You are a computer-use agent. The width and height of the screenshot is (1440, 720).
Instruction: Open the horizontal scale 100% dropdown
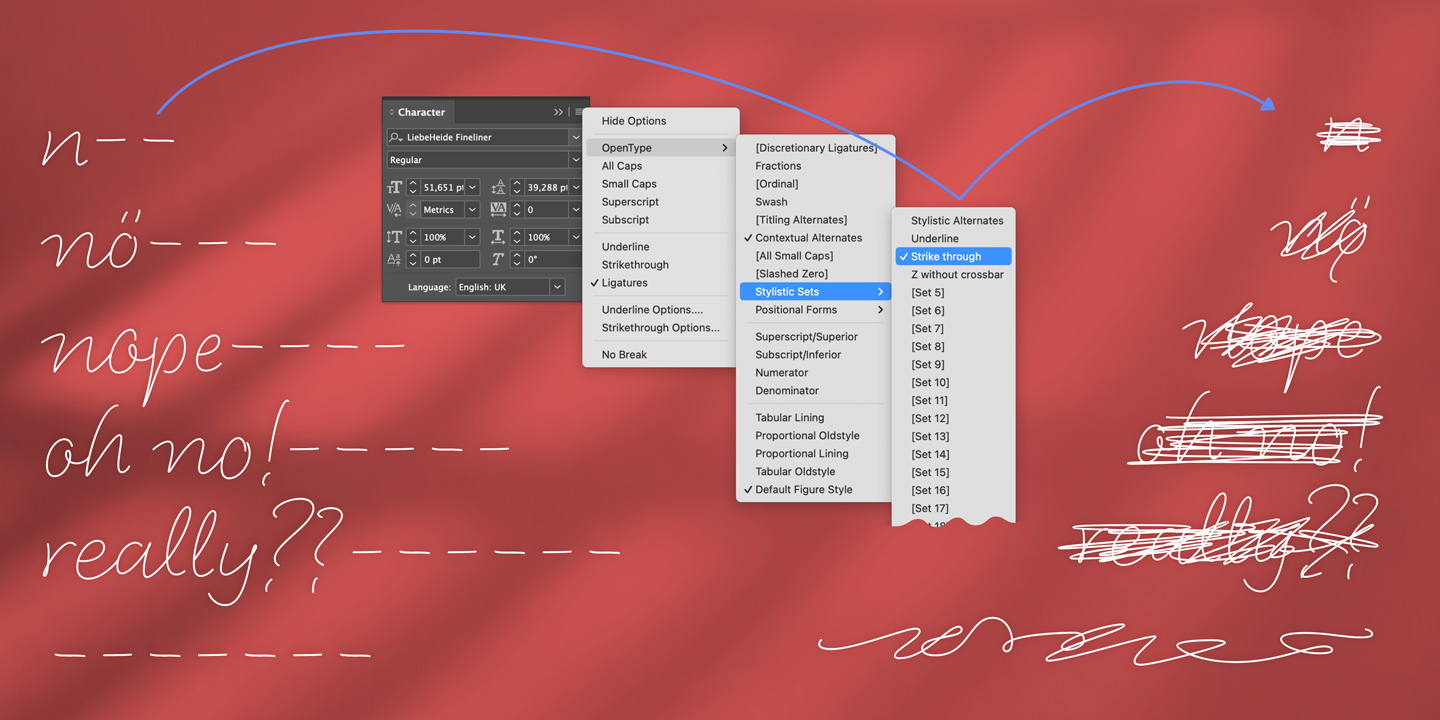click(575, 237)
